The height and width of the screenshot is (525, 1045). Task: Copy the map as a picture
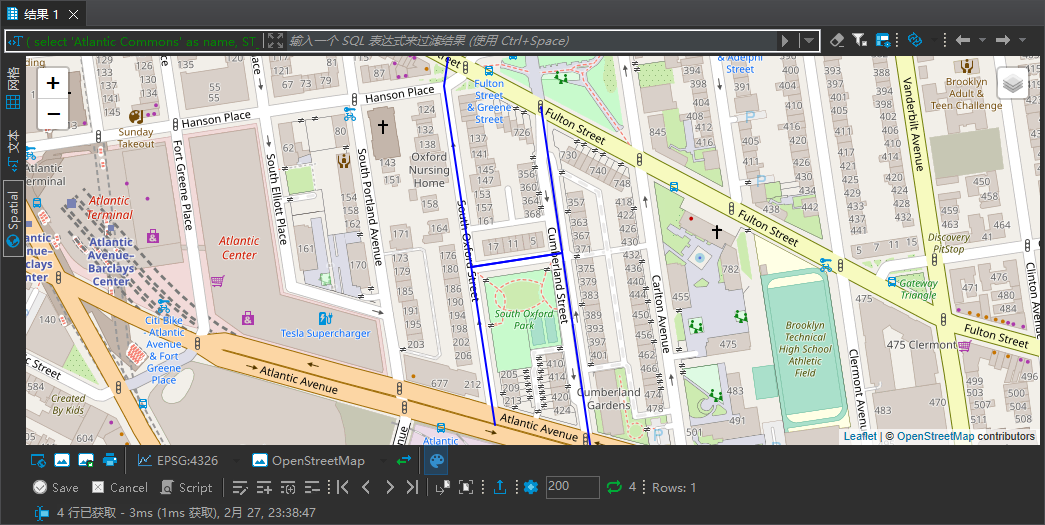coord(61,460)
